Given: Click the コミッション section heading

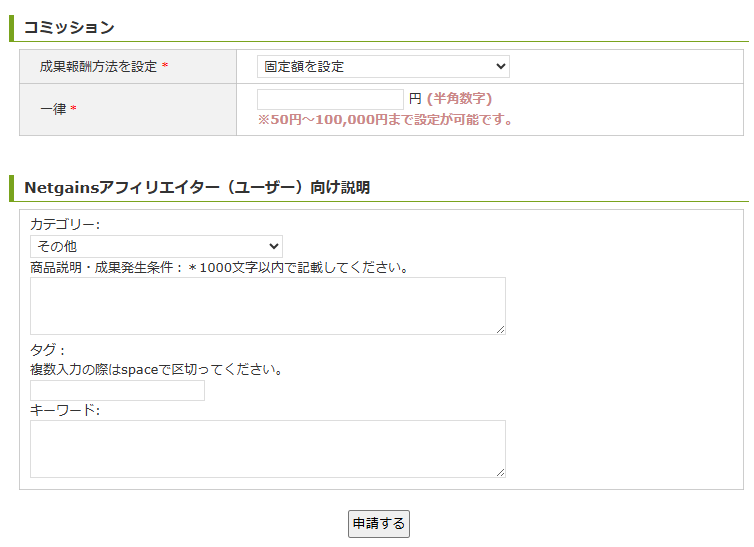Looking at the screenshot, I should tap(69, 27).
